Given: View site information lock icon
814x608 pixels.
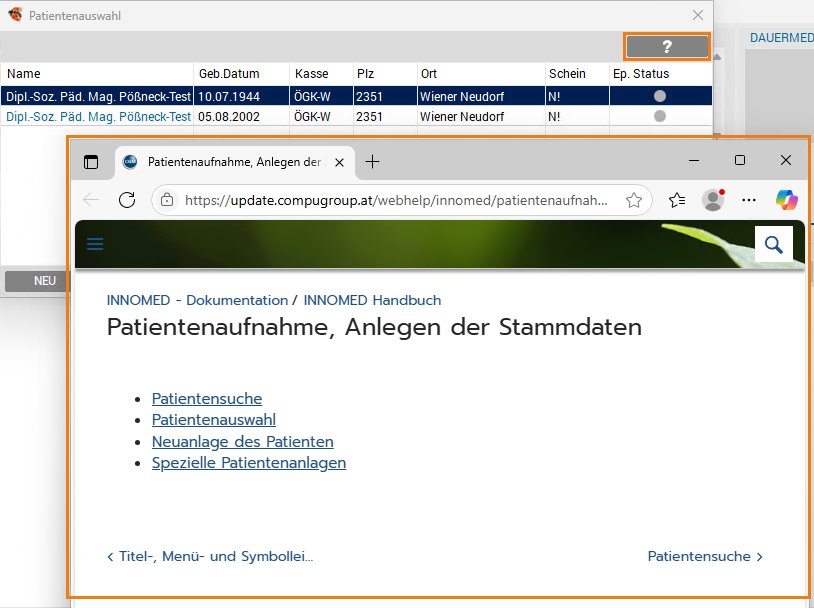Looking at the screenshot, I should pyautogui.click(x=167, y=200).
